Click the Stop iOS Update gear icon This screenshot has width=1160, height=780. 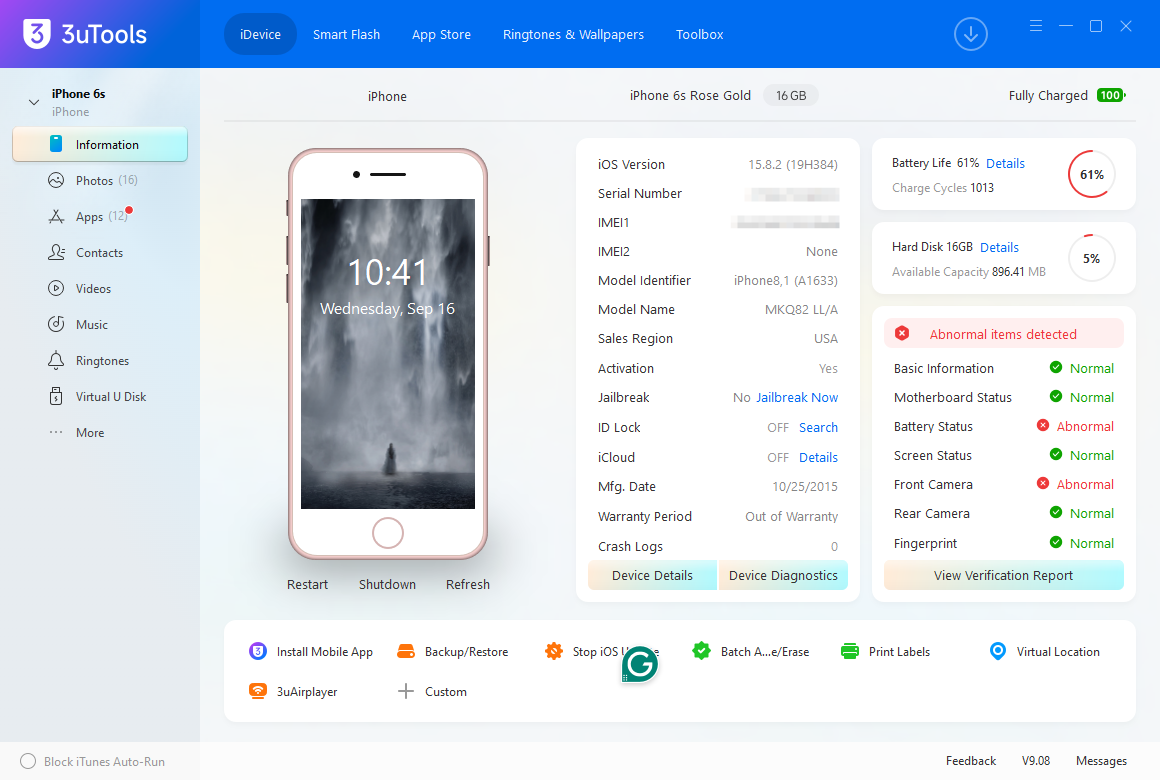553,651
